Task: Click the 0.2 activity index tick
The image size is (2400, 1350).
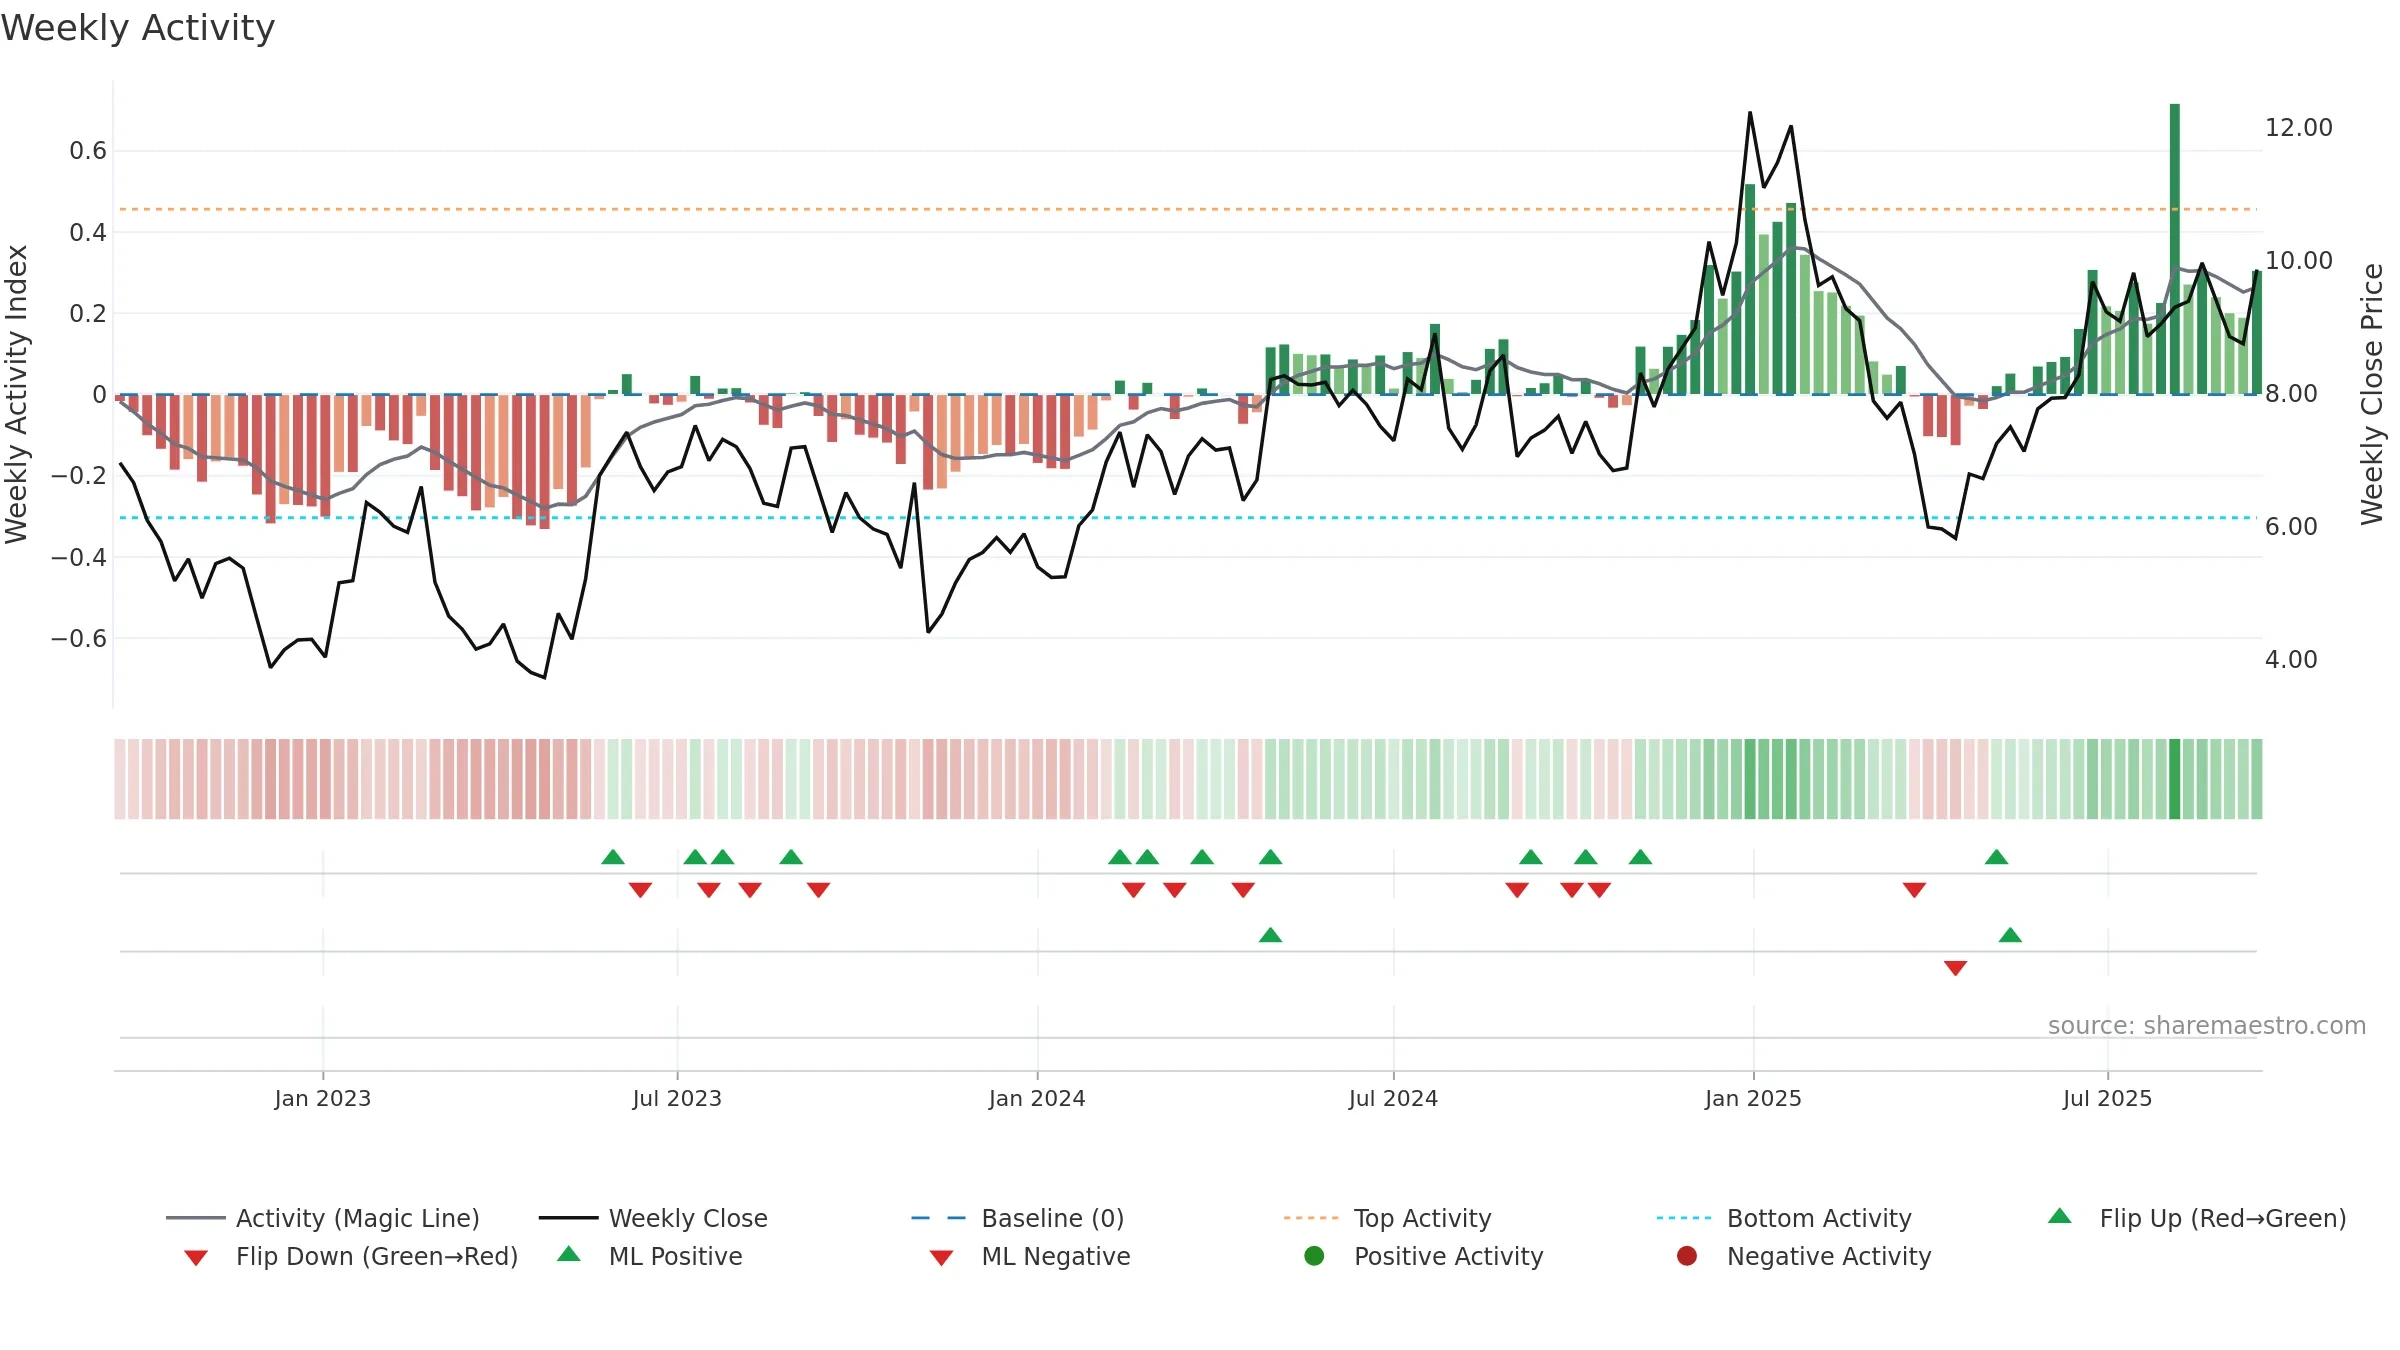Action: tap(88, 314)
